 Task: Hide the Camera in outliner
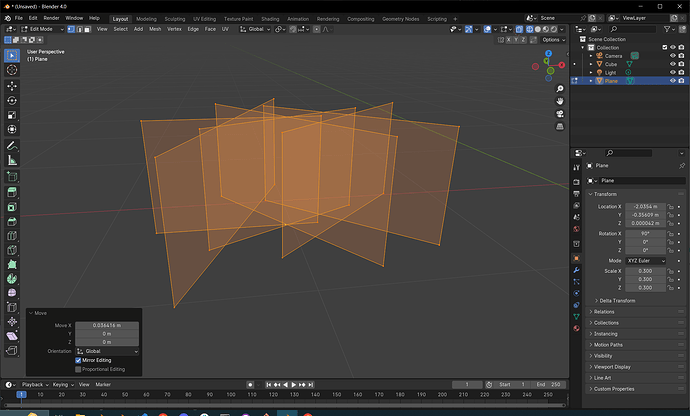tap(672, 56)
